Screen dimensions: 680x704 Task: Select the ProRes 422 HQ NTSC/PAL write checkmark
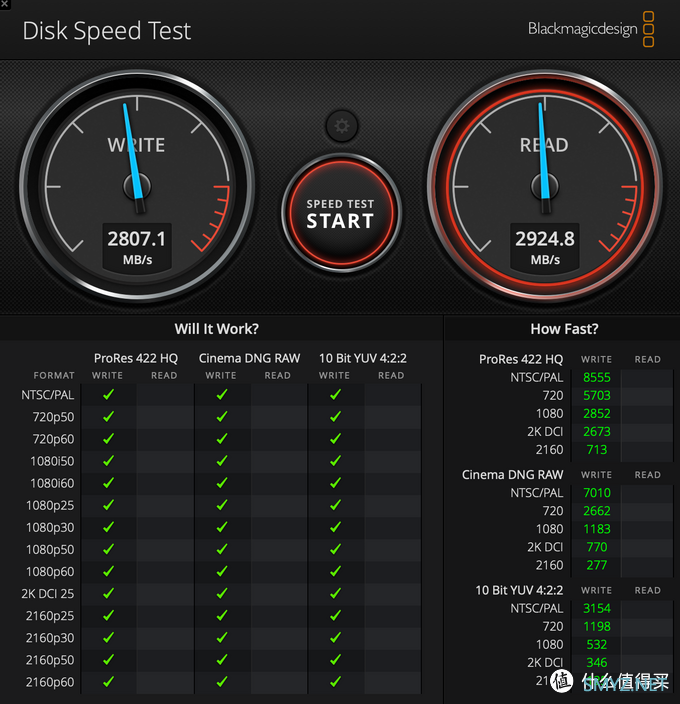point(108,395)
